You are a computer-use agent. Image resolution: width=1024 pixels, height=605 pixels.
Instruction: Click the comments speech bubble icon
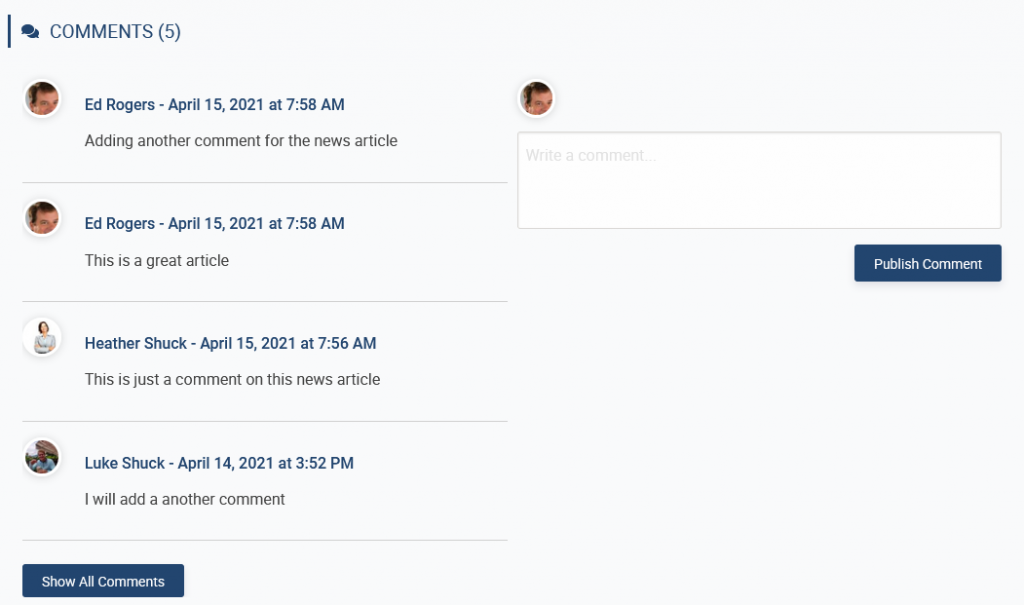pos(30,32)
